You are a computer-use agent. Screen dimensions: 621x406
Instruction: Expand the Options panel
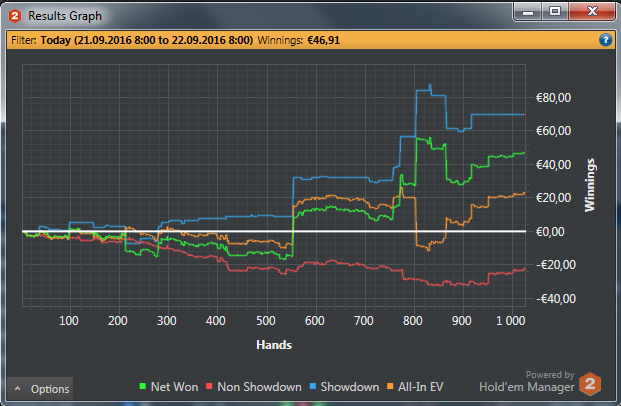pos(40,389)
